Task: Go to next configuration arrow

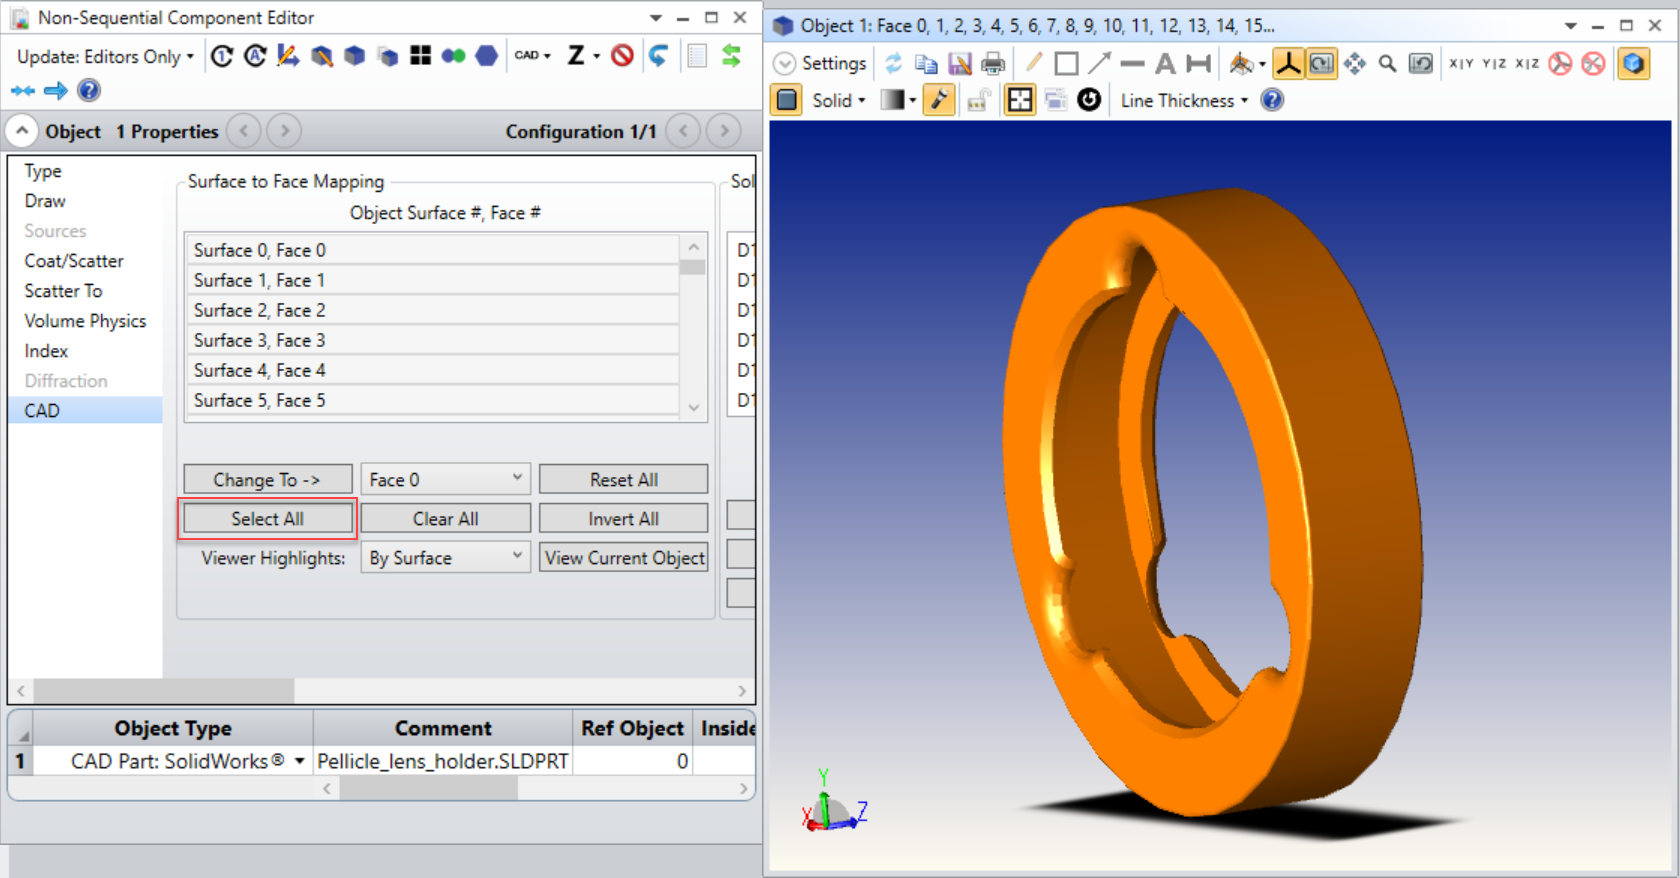Action: (724, 131)
